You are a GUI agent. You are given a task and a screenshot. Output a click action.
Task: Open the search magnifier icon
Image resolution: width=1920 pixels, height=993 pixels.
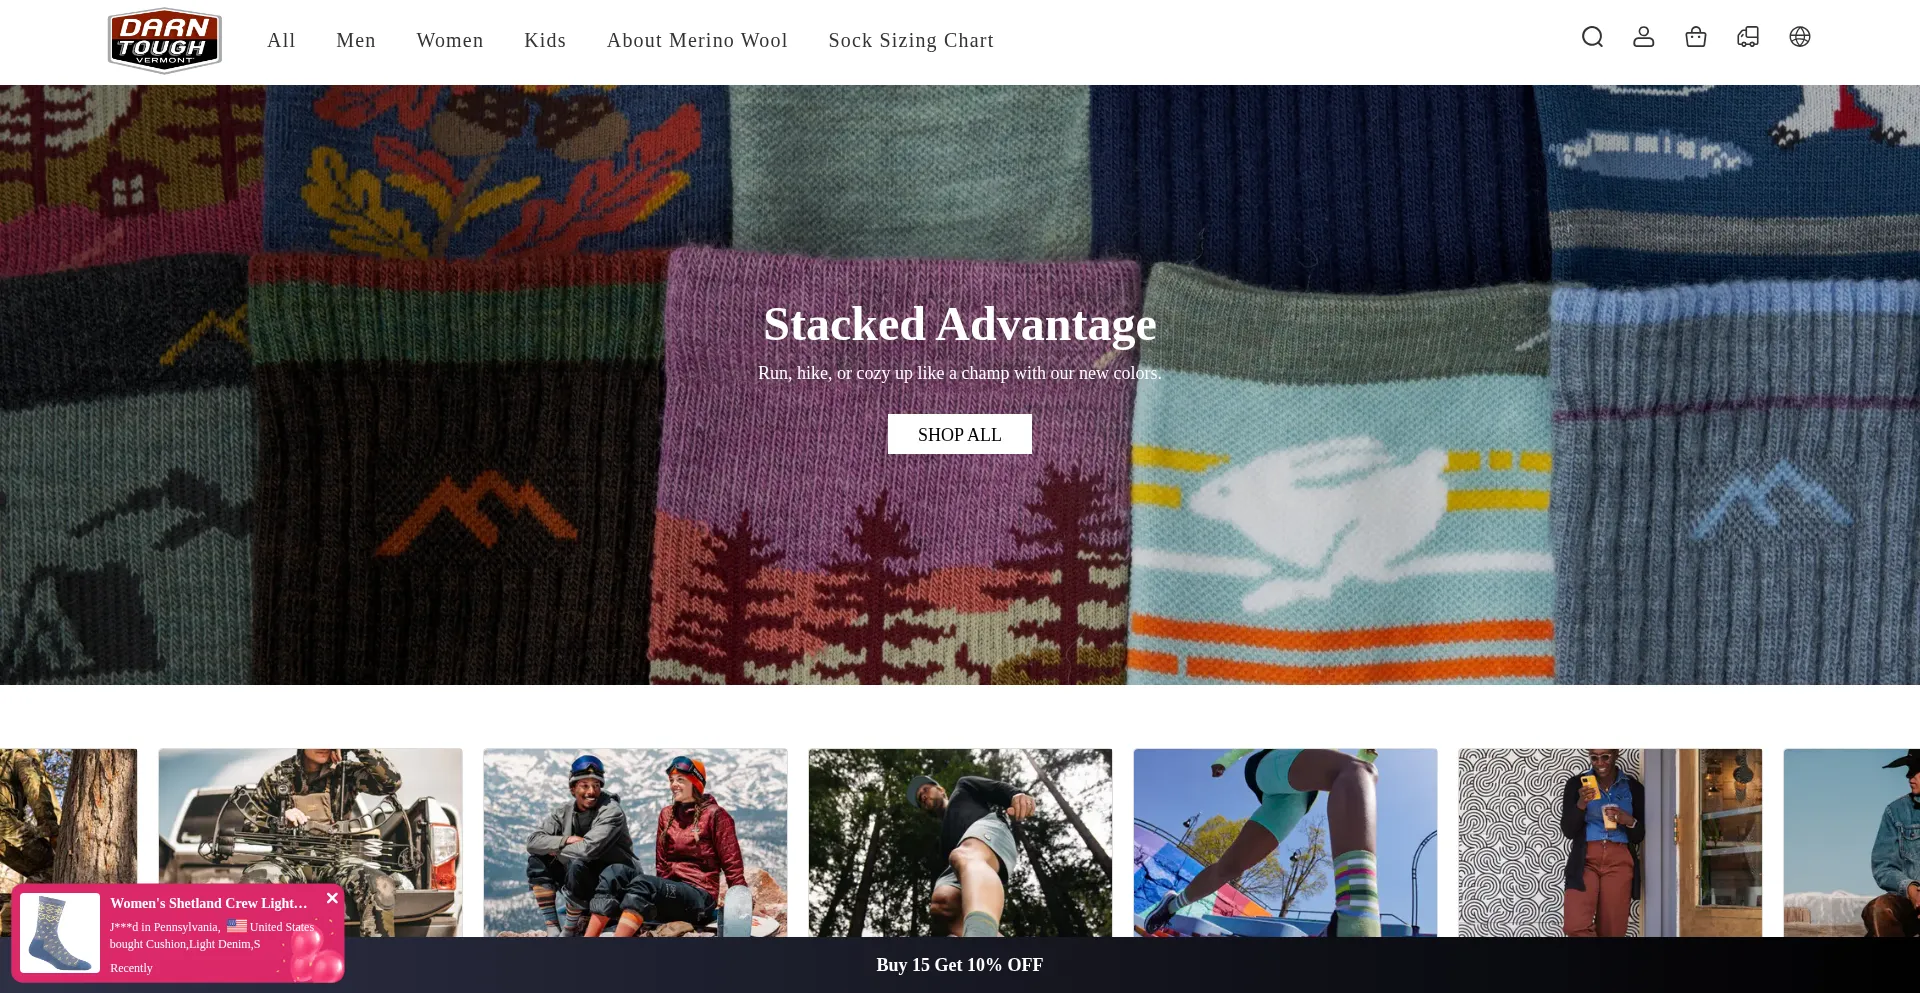(x=1592, y=37)
